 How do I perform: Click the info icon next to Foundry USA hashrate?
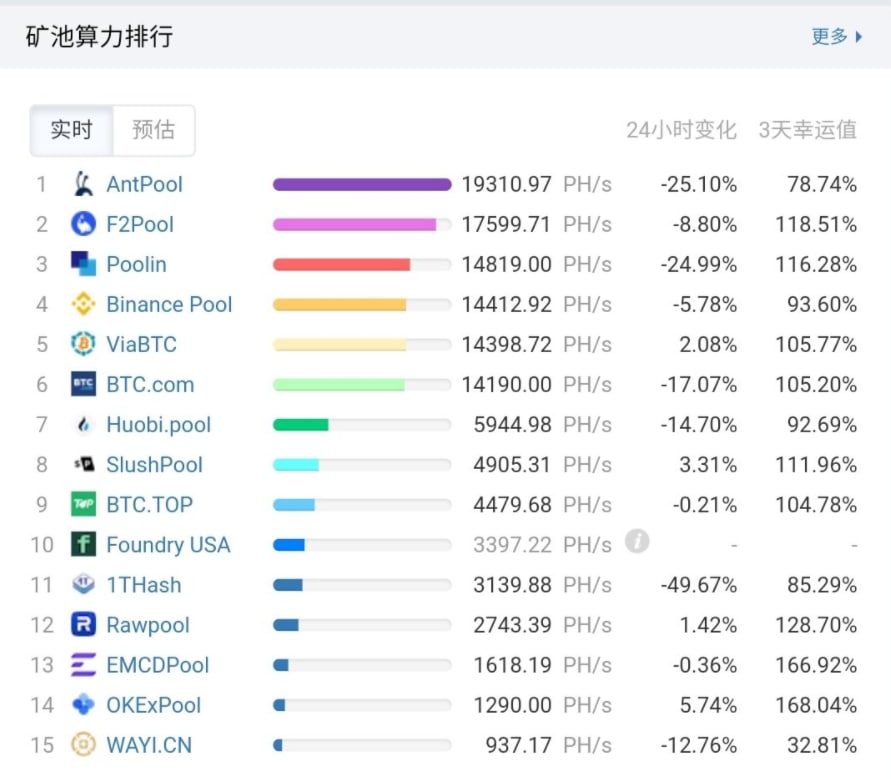637,541
